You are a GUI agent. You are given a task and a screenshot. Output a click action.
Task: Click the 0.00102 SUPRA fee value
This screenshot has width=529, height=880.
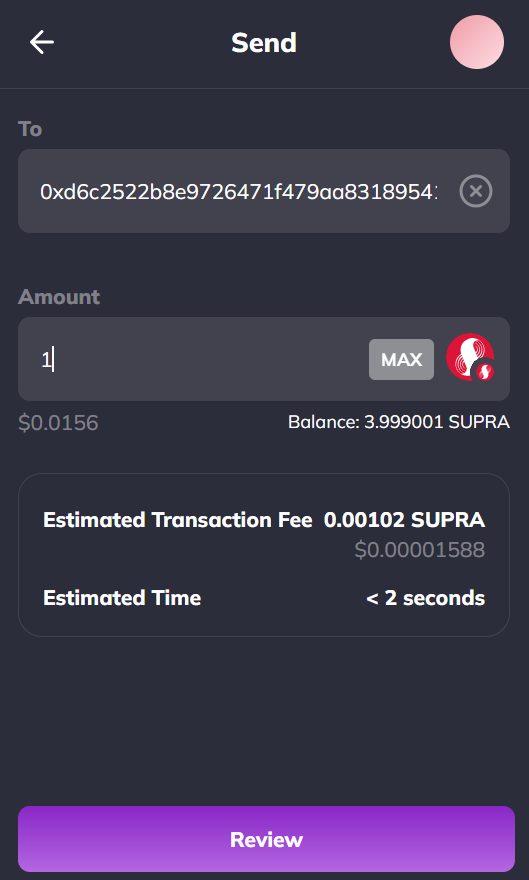click(404, 520)
